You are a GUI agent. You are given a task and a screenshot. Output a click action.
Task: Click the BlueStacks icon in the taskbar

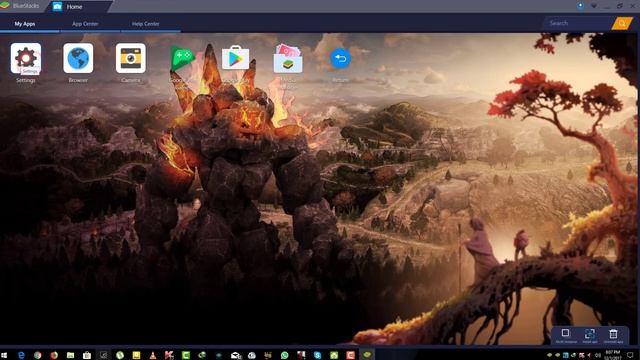point(367,356)
